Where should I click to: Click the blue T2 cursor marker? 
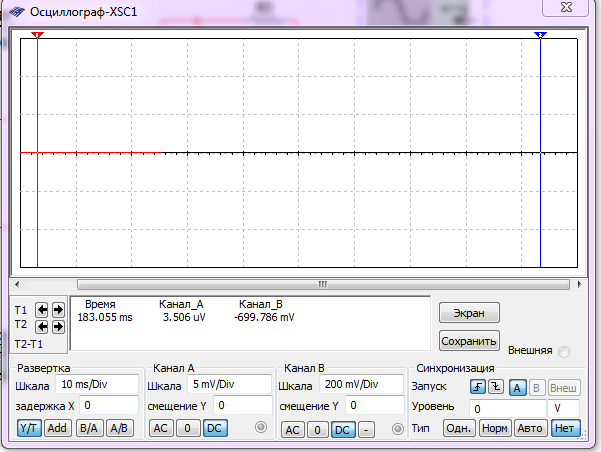(540, 35)
